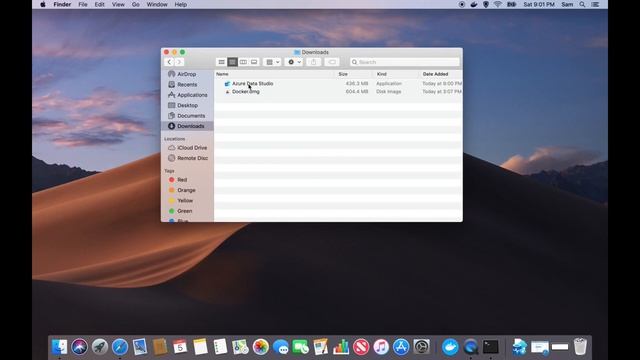640x360 pixels.
Task: Open Remote Disc in the sidebar
Action: tap(187, 158)
